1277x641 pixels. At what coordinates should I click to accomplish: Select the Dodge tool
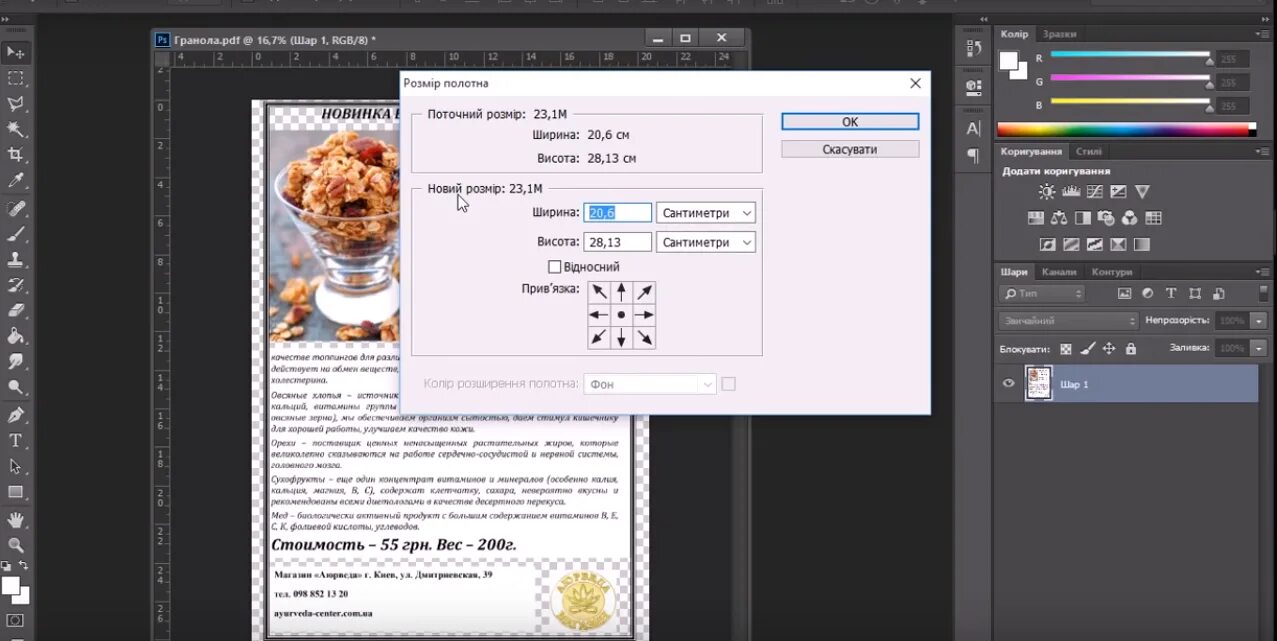point(16,387)
